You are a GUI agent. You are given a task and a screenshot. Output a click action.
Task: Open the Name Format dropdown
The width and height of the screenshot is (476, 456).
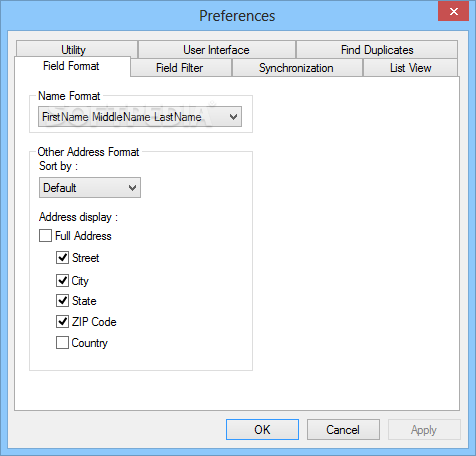pyautogui.click(x=140, y=117)
